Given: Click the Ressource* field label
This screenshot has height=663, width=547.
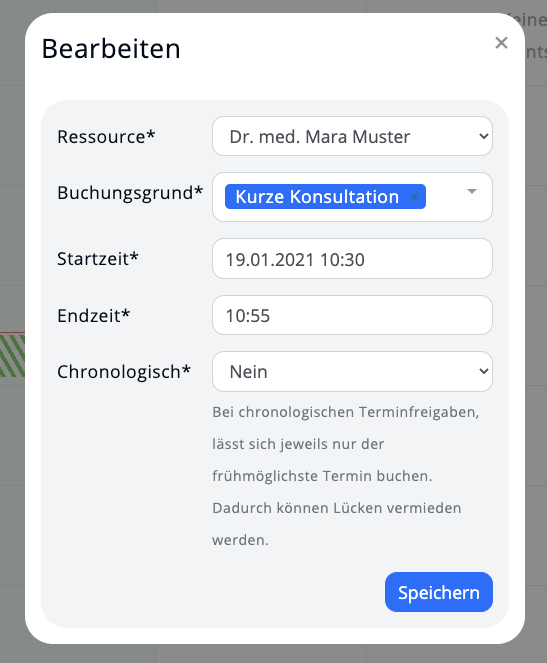Looking at the screenshot, I should (x=106, y=137).
